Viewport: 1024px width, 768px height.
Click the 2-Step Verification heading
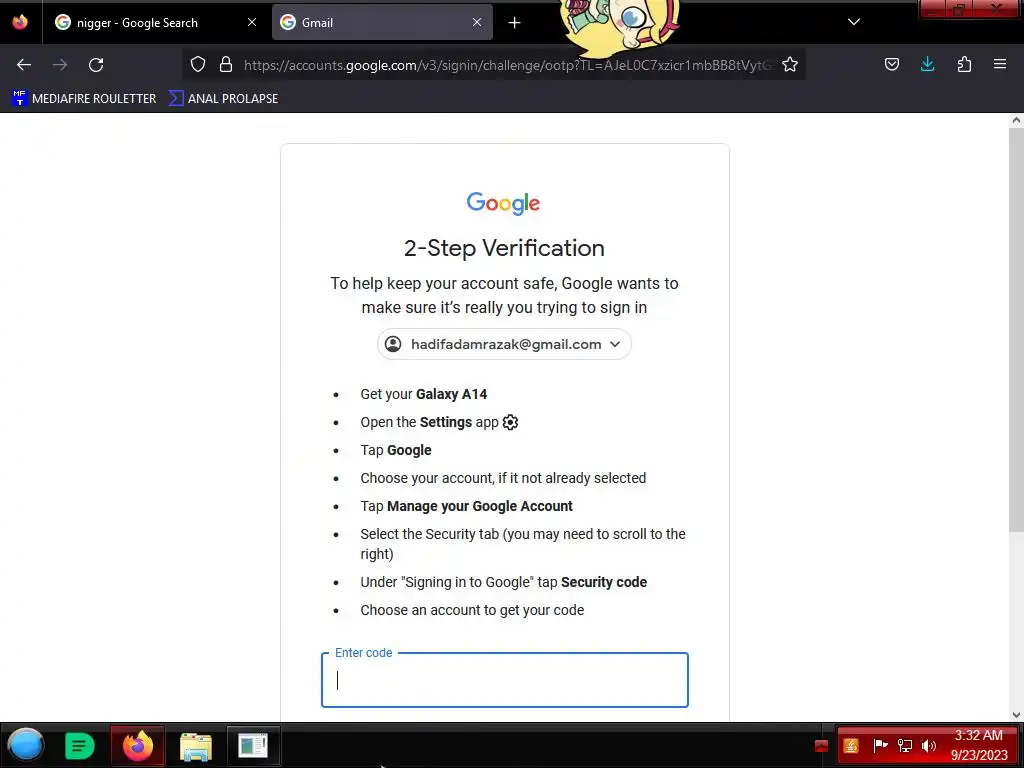(504, 248)
